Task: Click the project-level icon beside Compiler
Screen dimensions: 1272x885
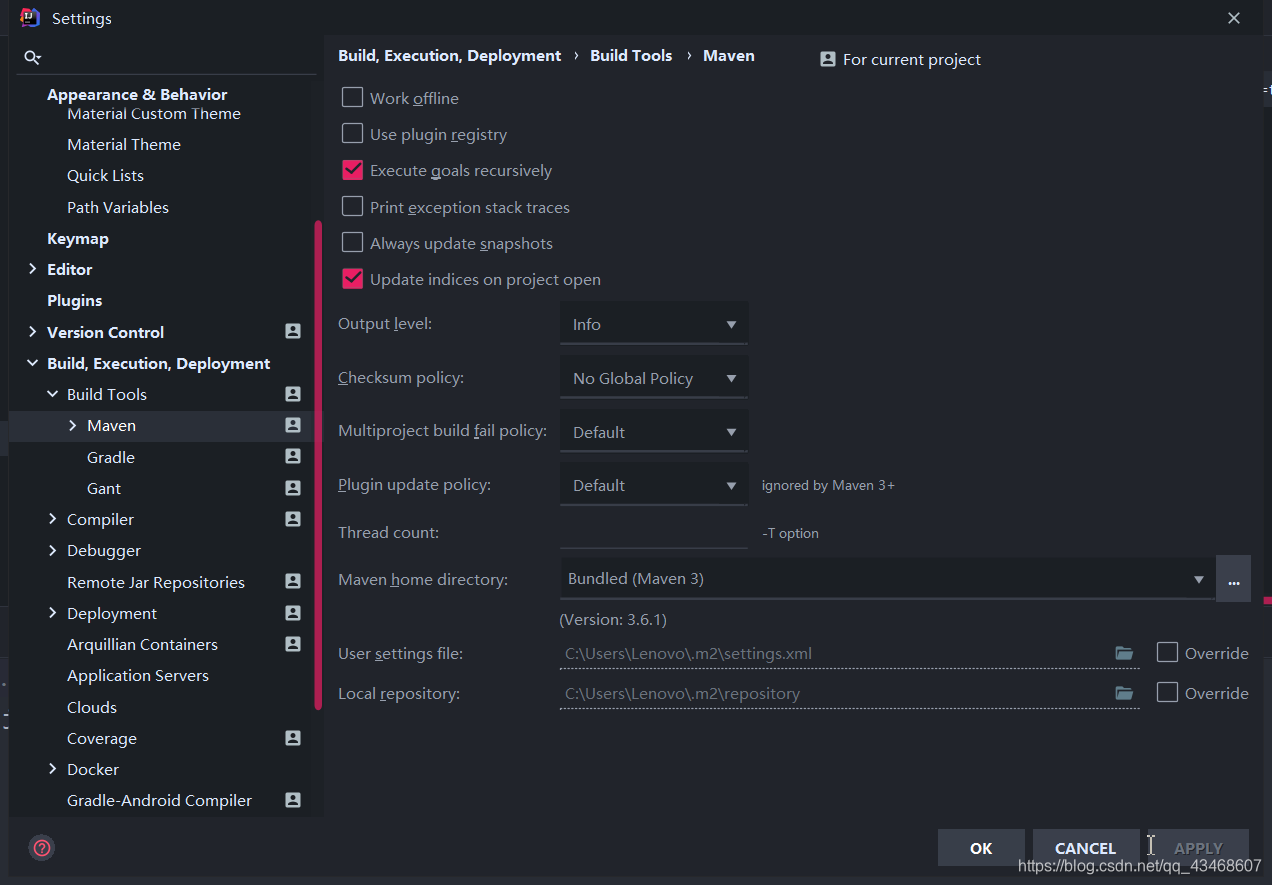Action: [x=293, y=519]
